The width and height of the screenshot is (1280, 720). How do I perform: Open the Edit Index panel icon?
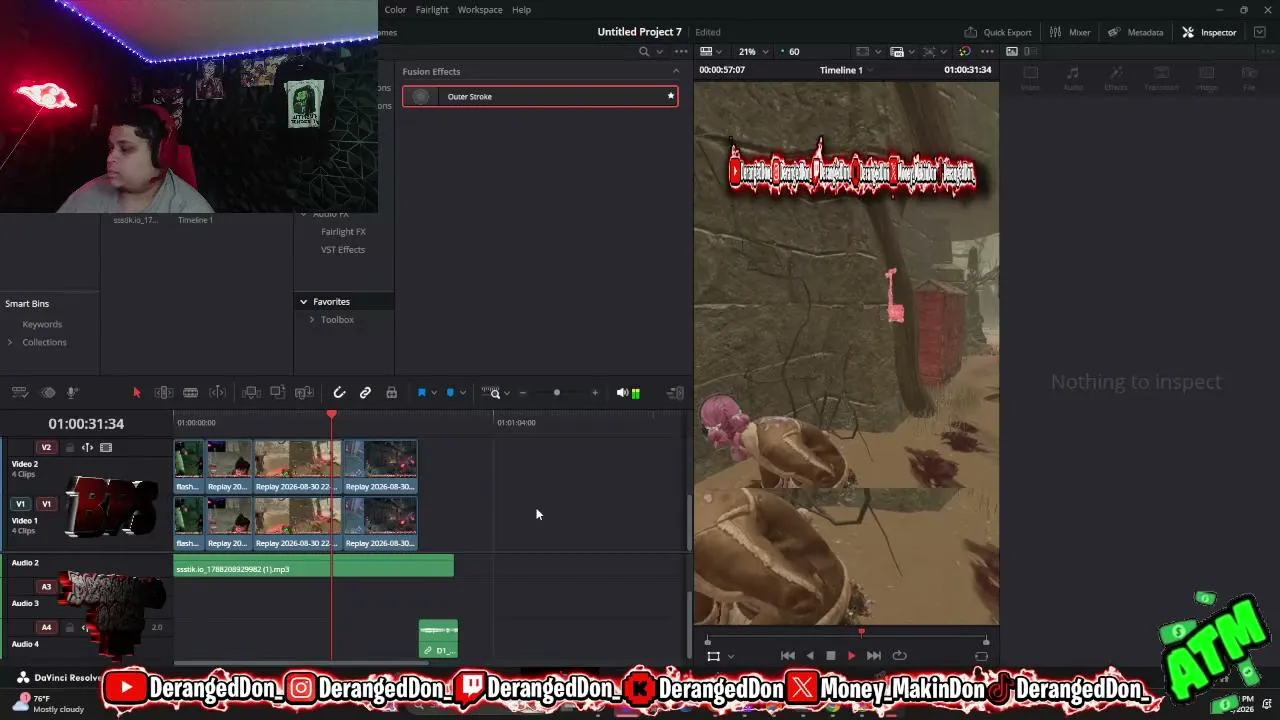pyautogui.click(x=48, y=393)
